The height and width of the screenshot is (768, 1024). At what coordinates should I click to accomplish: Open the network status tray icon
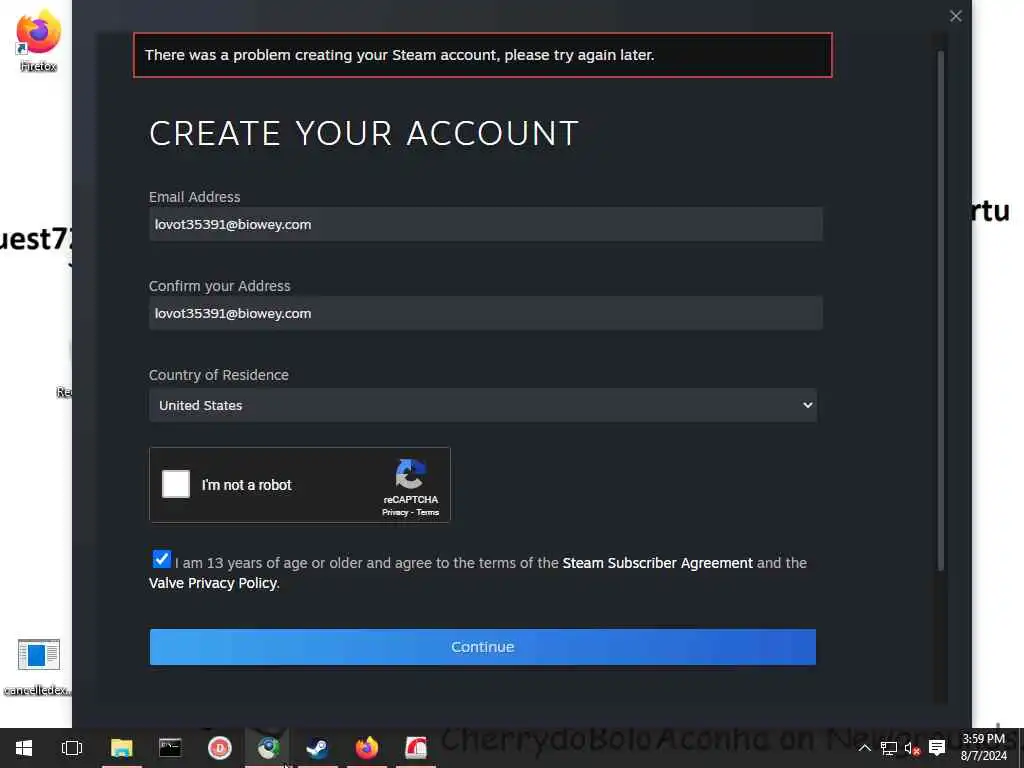888,748
